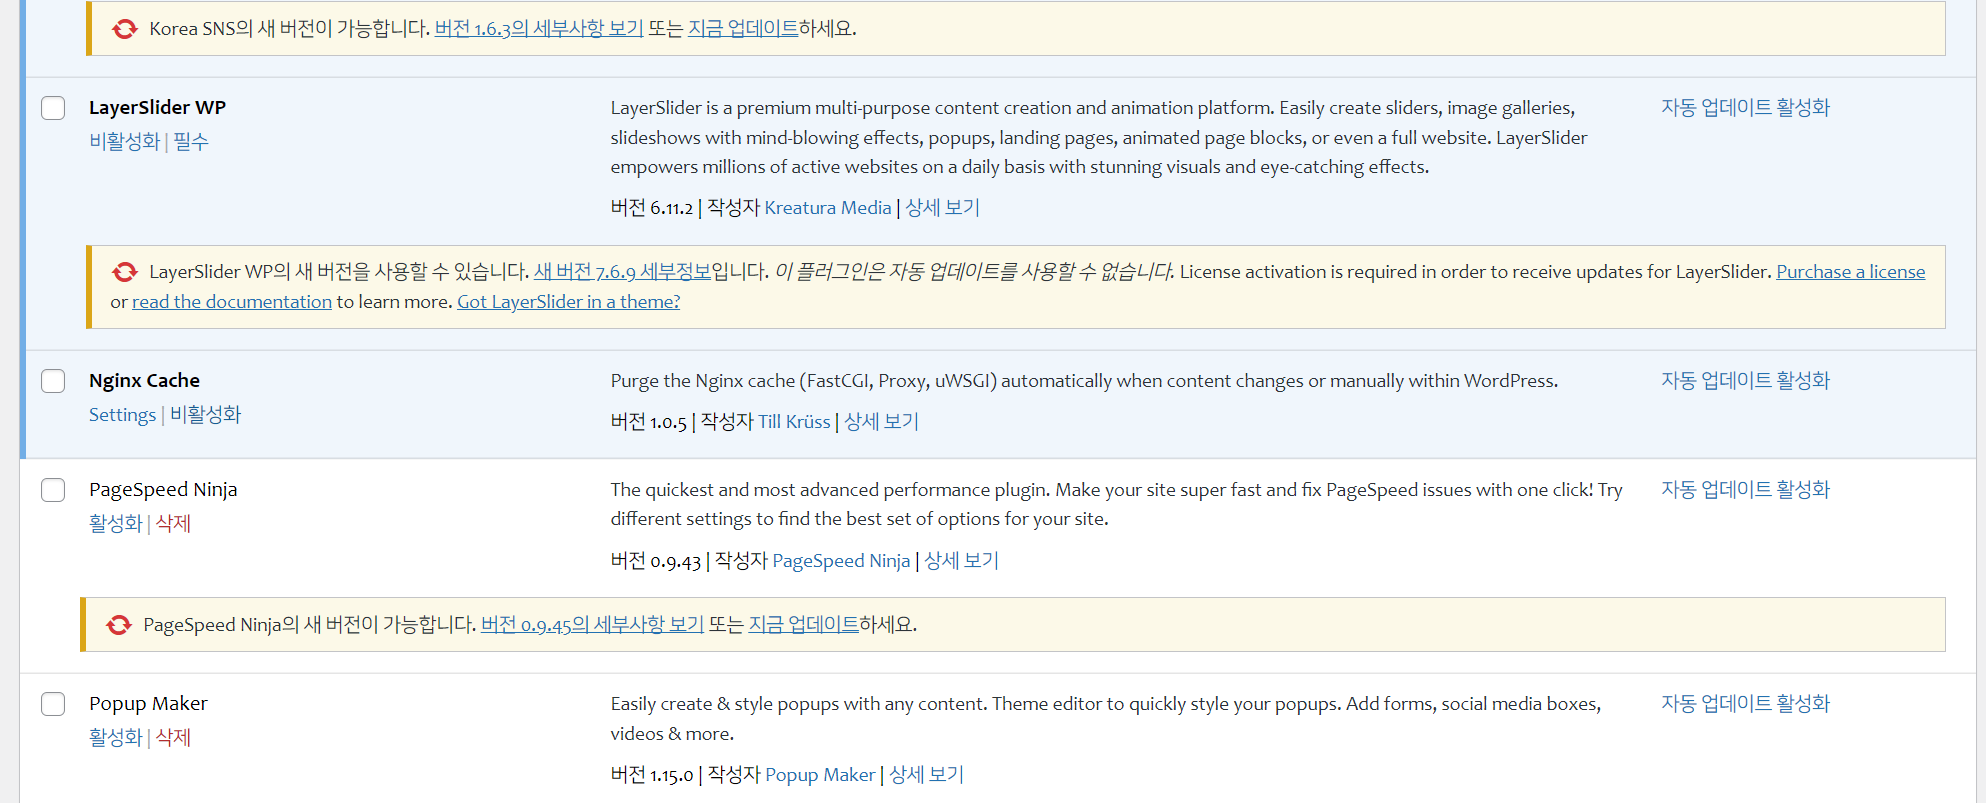Click version text '버전 1.0.5'

pos(649,421)
